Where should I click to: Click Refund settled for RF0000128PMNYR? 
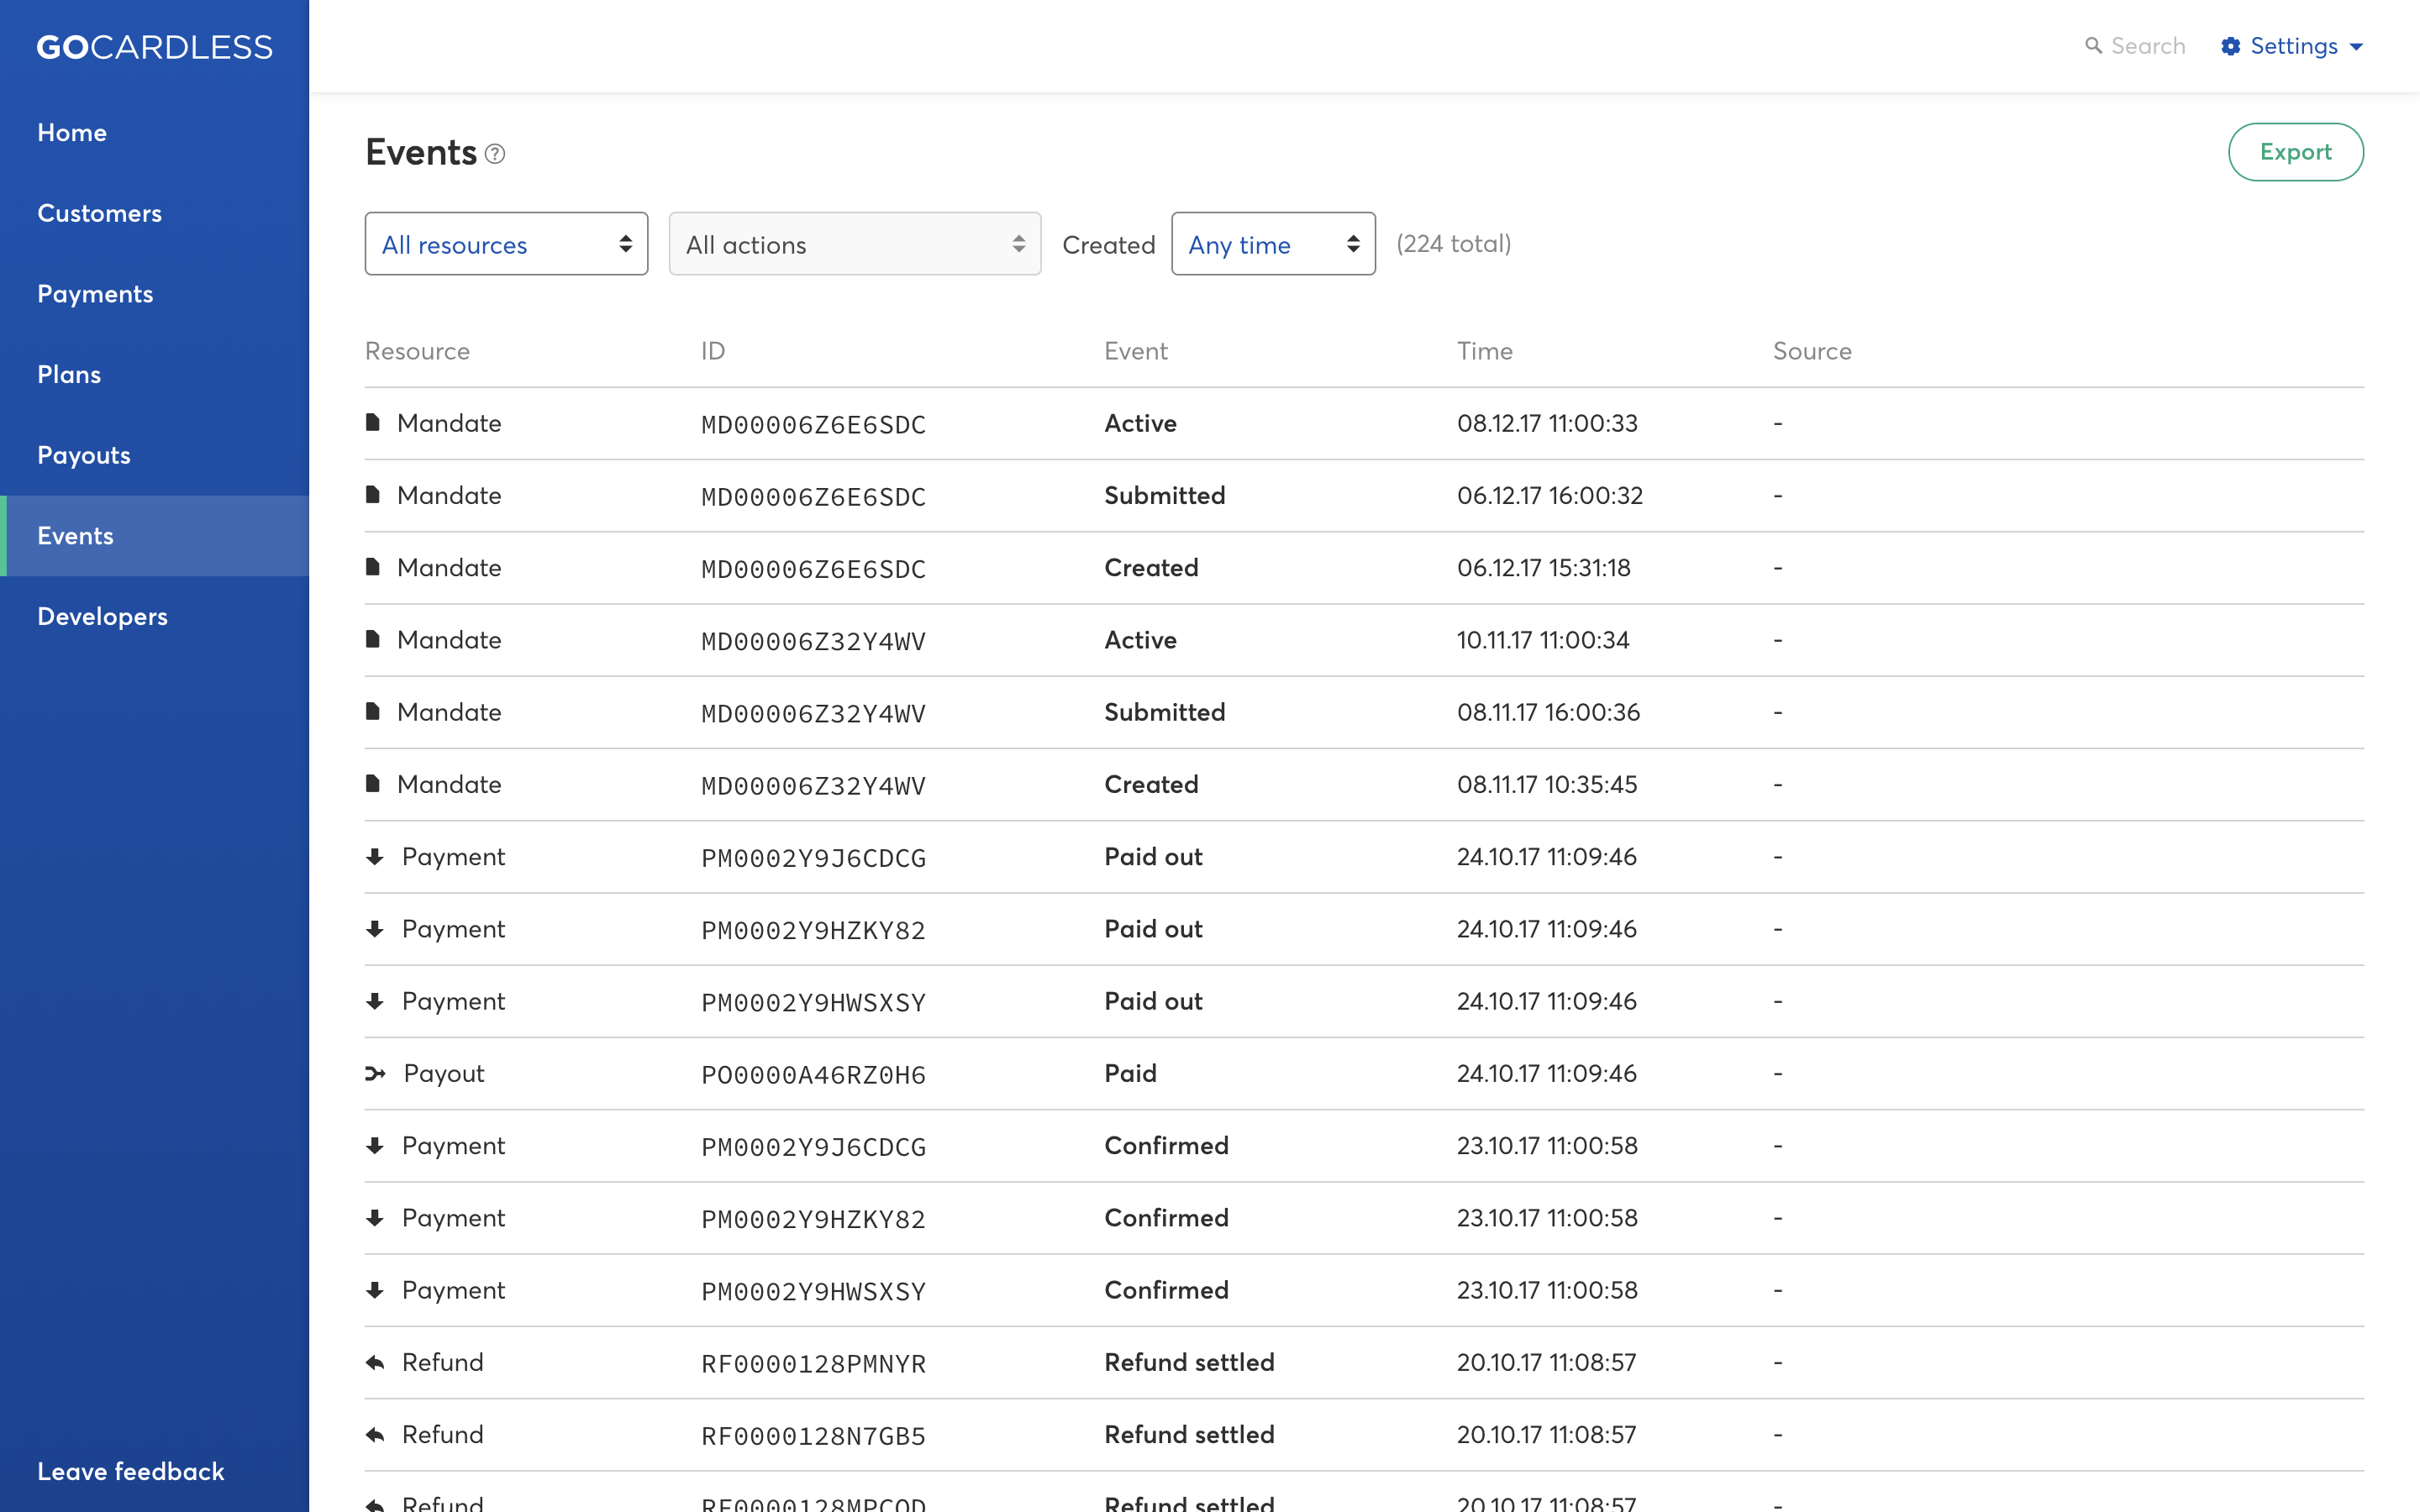point(1189,1362)
